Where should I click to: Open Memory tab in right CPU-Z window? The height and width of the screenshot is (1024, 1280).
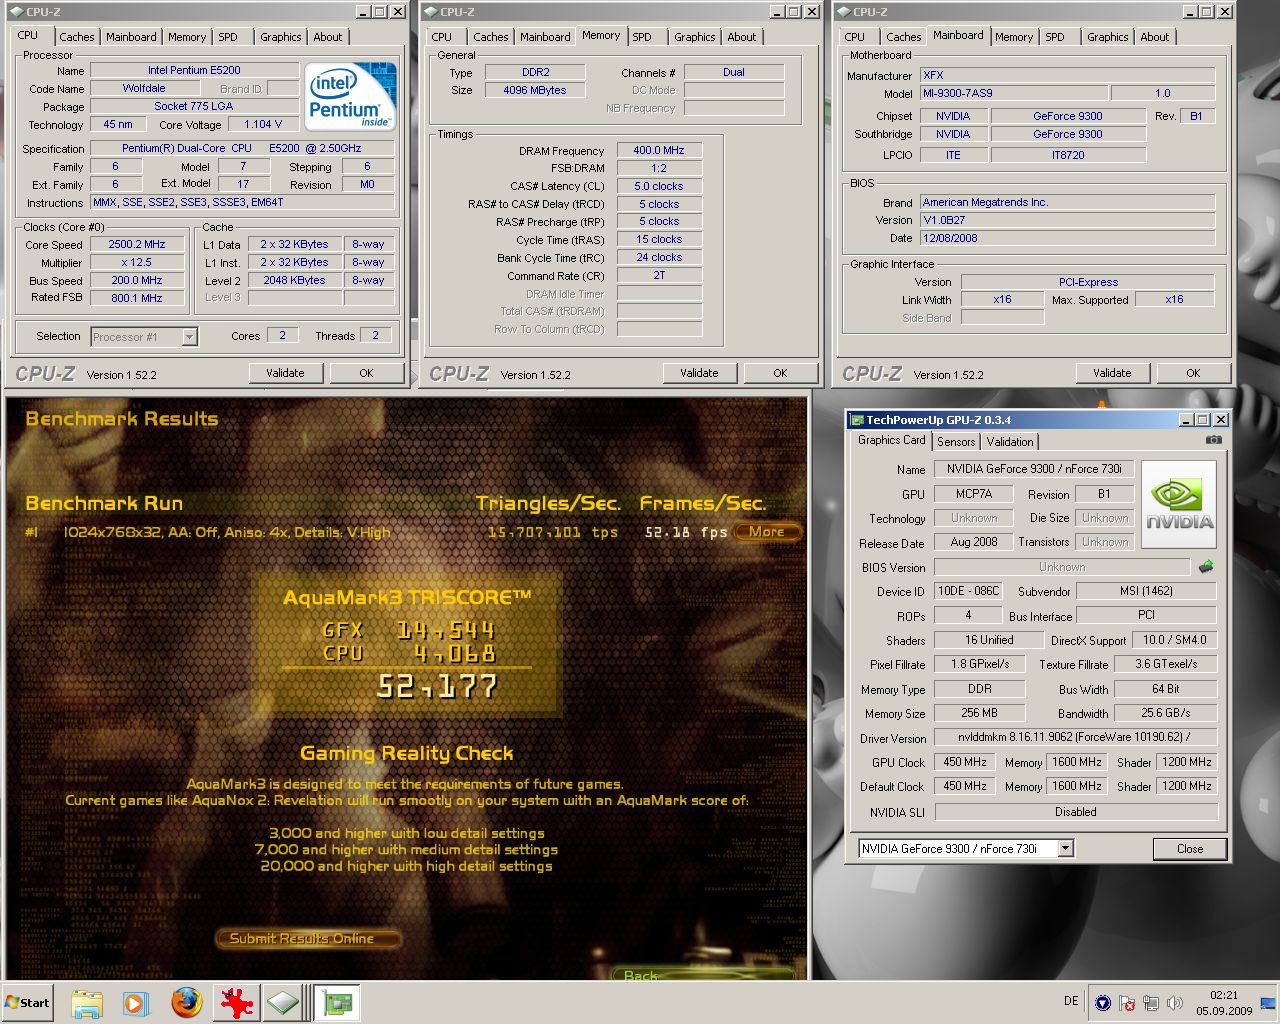coord(1014,37)
